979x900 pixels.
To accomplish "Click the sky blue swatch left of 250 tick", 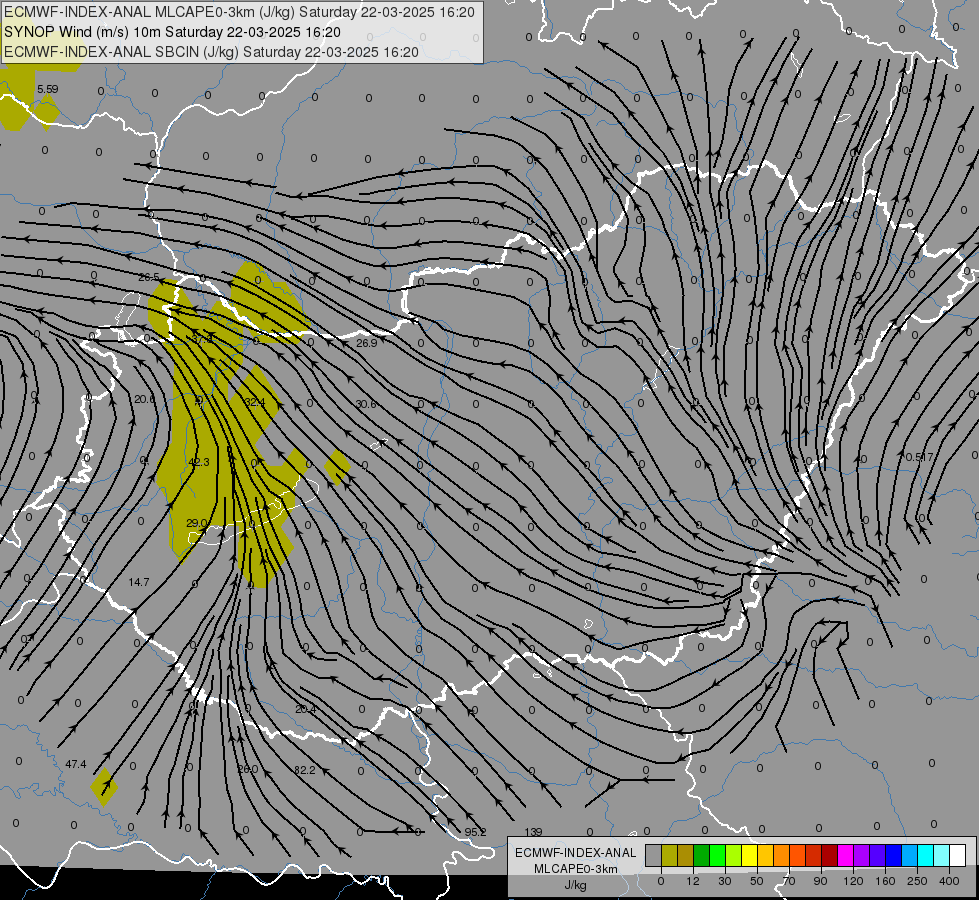I will (910, 855).
